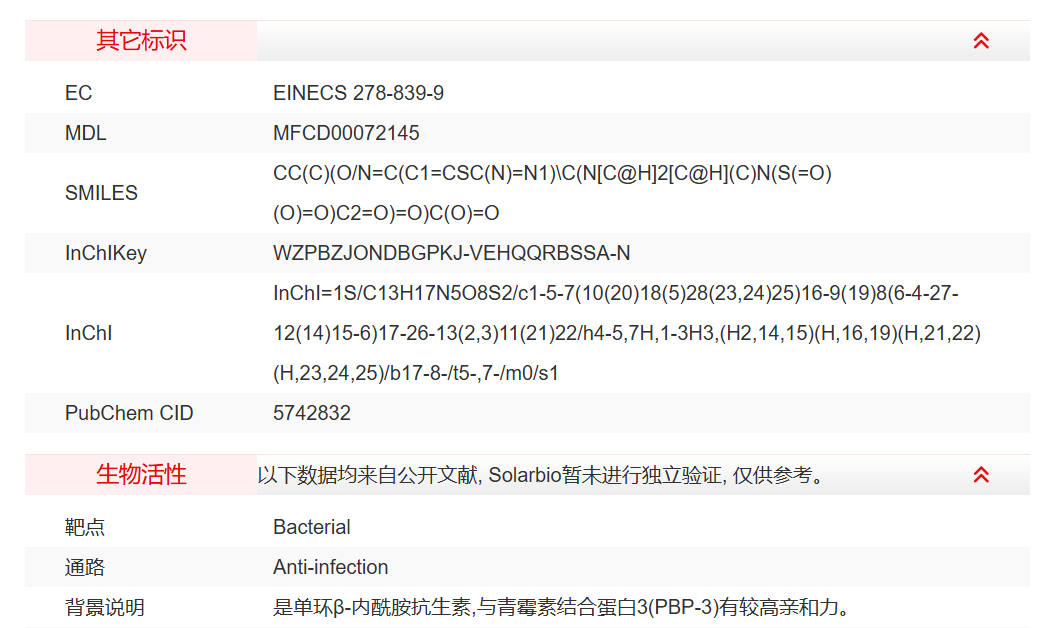
Task: Collapse the 生物活性 section chevron
Action: click(x=981, y=475)
